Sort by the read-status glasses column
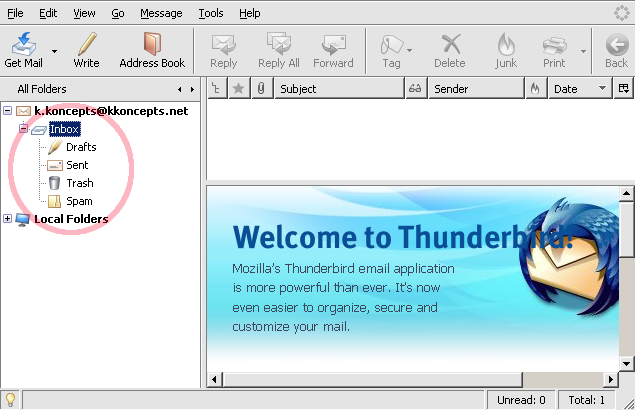Screen dimensions: 635x410 pyautogui.click(x=416, y=88)
